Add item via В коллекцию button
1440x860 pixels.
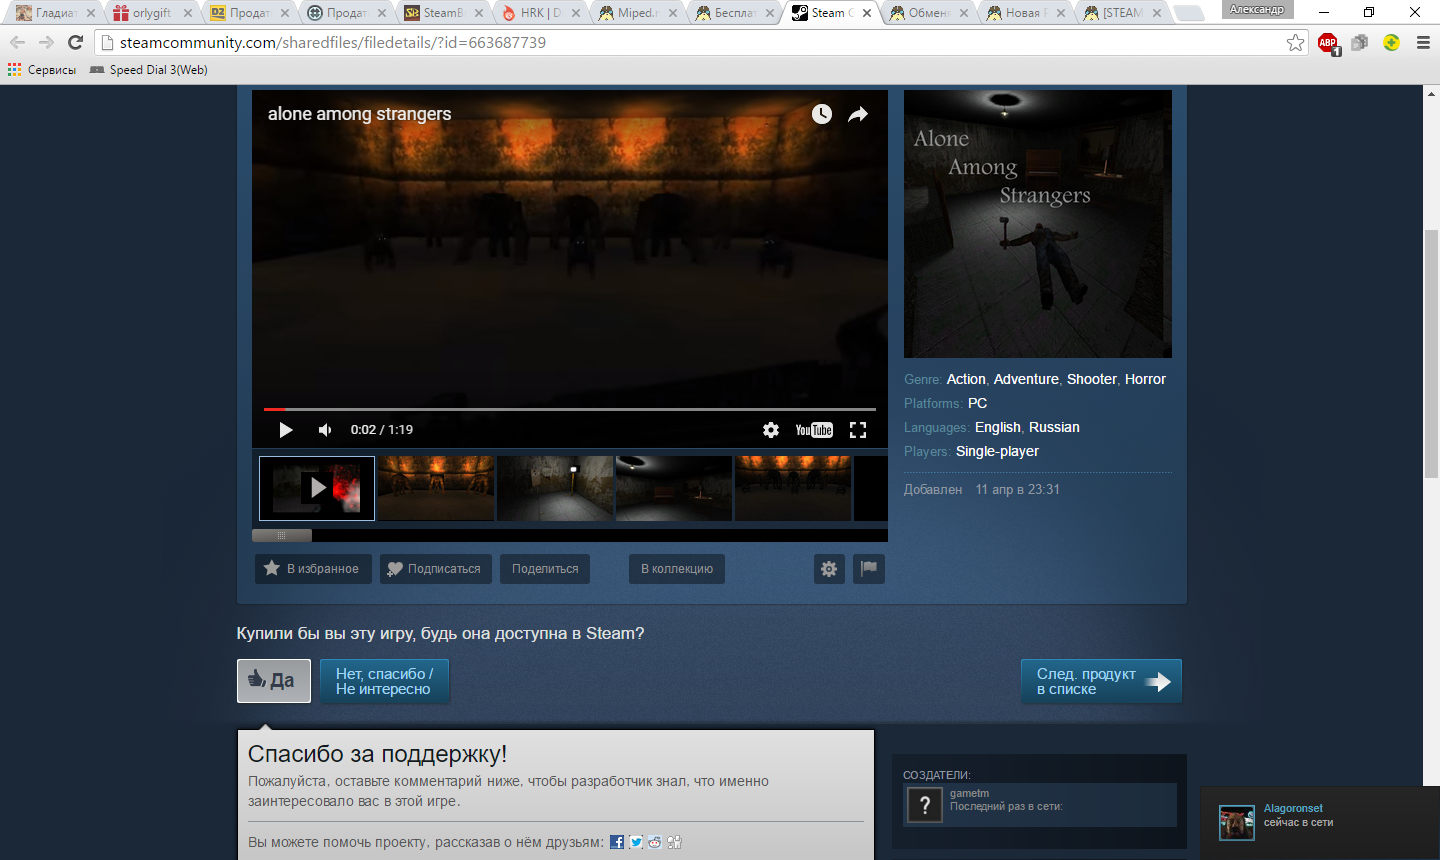pos(677,569)
